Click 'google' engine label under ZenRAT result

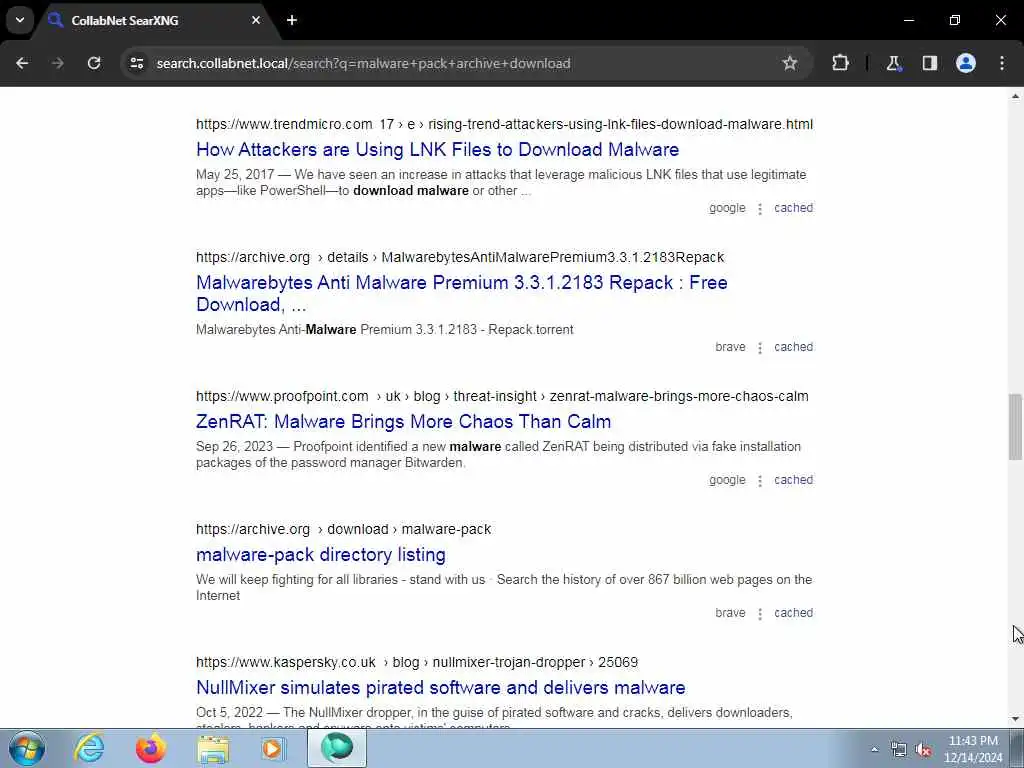pos(727,480)
